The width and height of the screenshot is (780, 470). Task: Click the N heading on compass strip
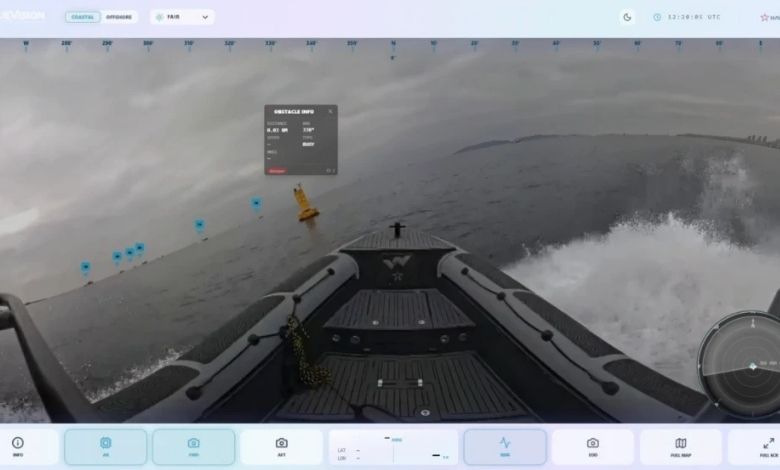click(393, 44)
